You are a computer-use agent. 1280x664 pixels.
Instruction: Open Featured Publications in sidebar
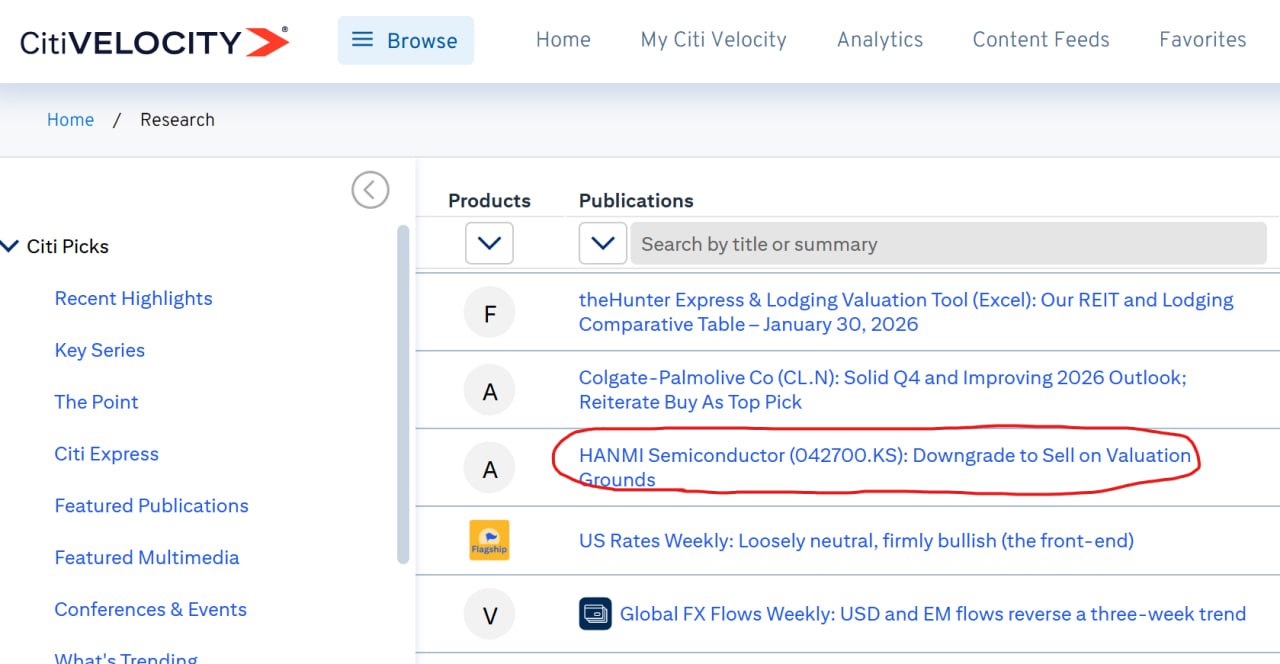click(x=151, y=506)
